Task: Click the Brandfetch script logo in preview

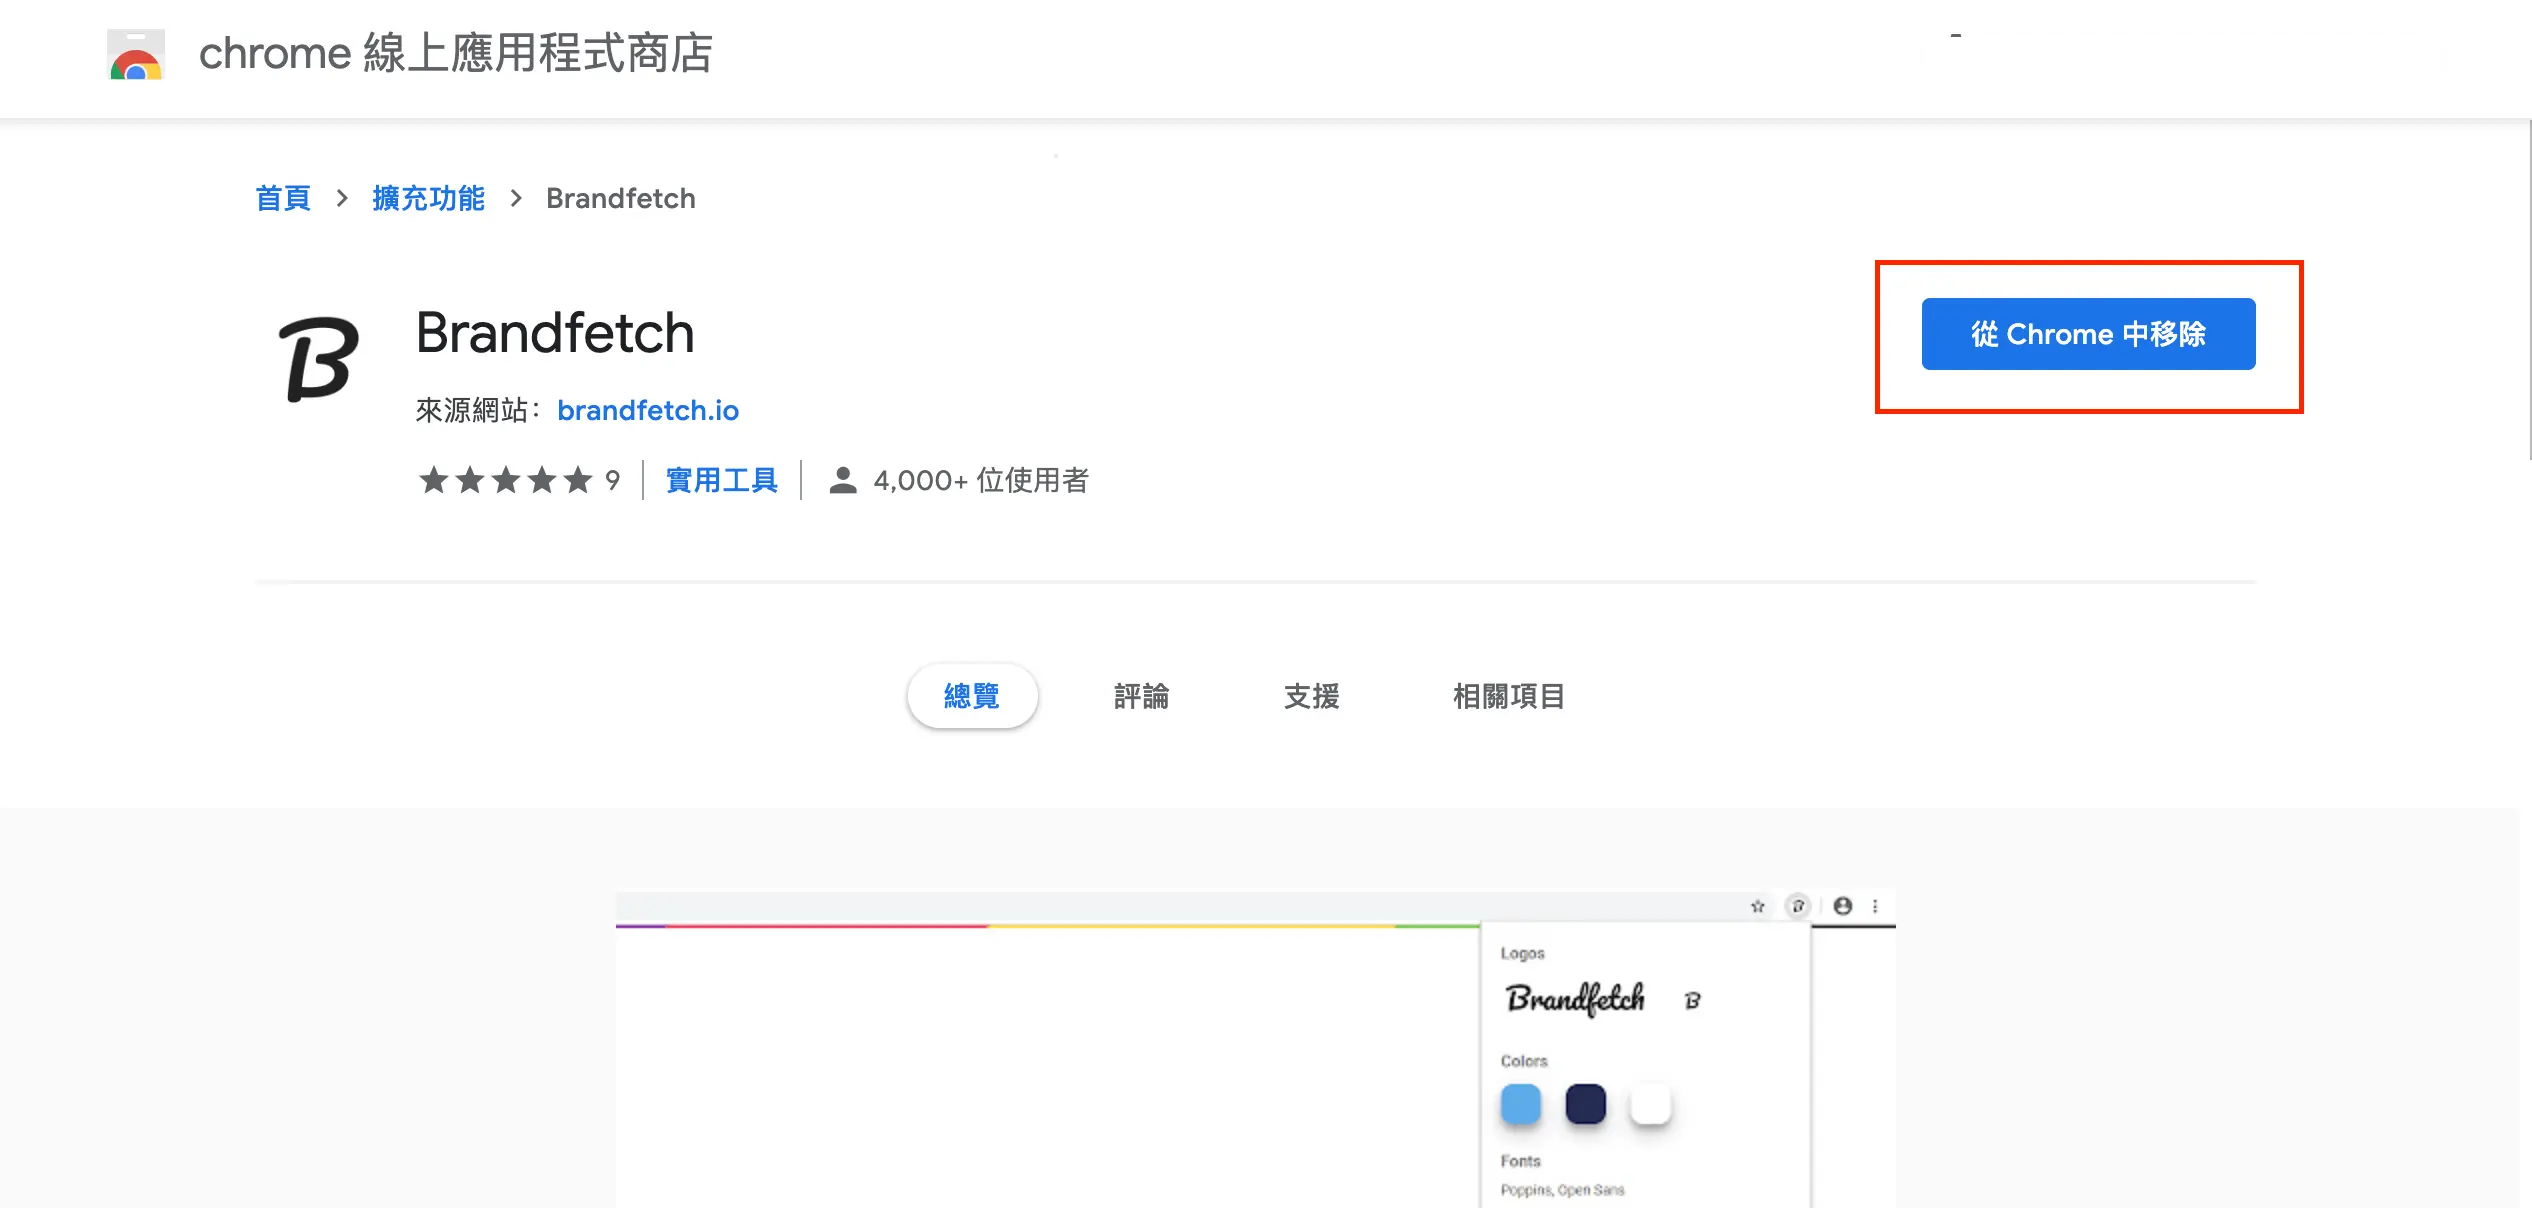Action: coord(1575,998)
